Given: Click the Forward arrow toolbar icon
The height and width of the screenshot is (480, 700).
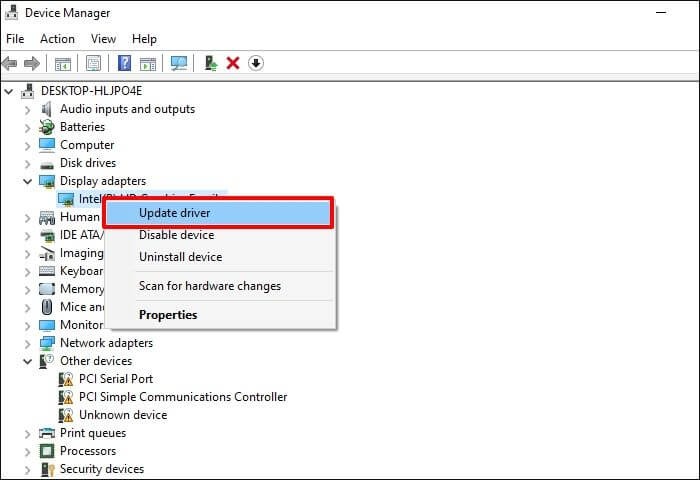Looking at the screenshot, I should pyautogui.click(x=32, y=63).
